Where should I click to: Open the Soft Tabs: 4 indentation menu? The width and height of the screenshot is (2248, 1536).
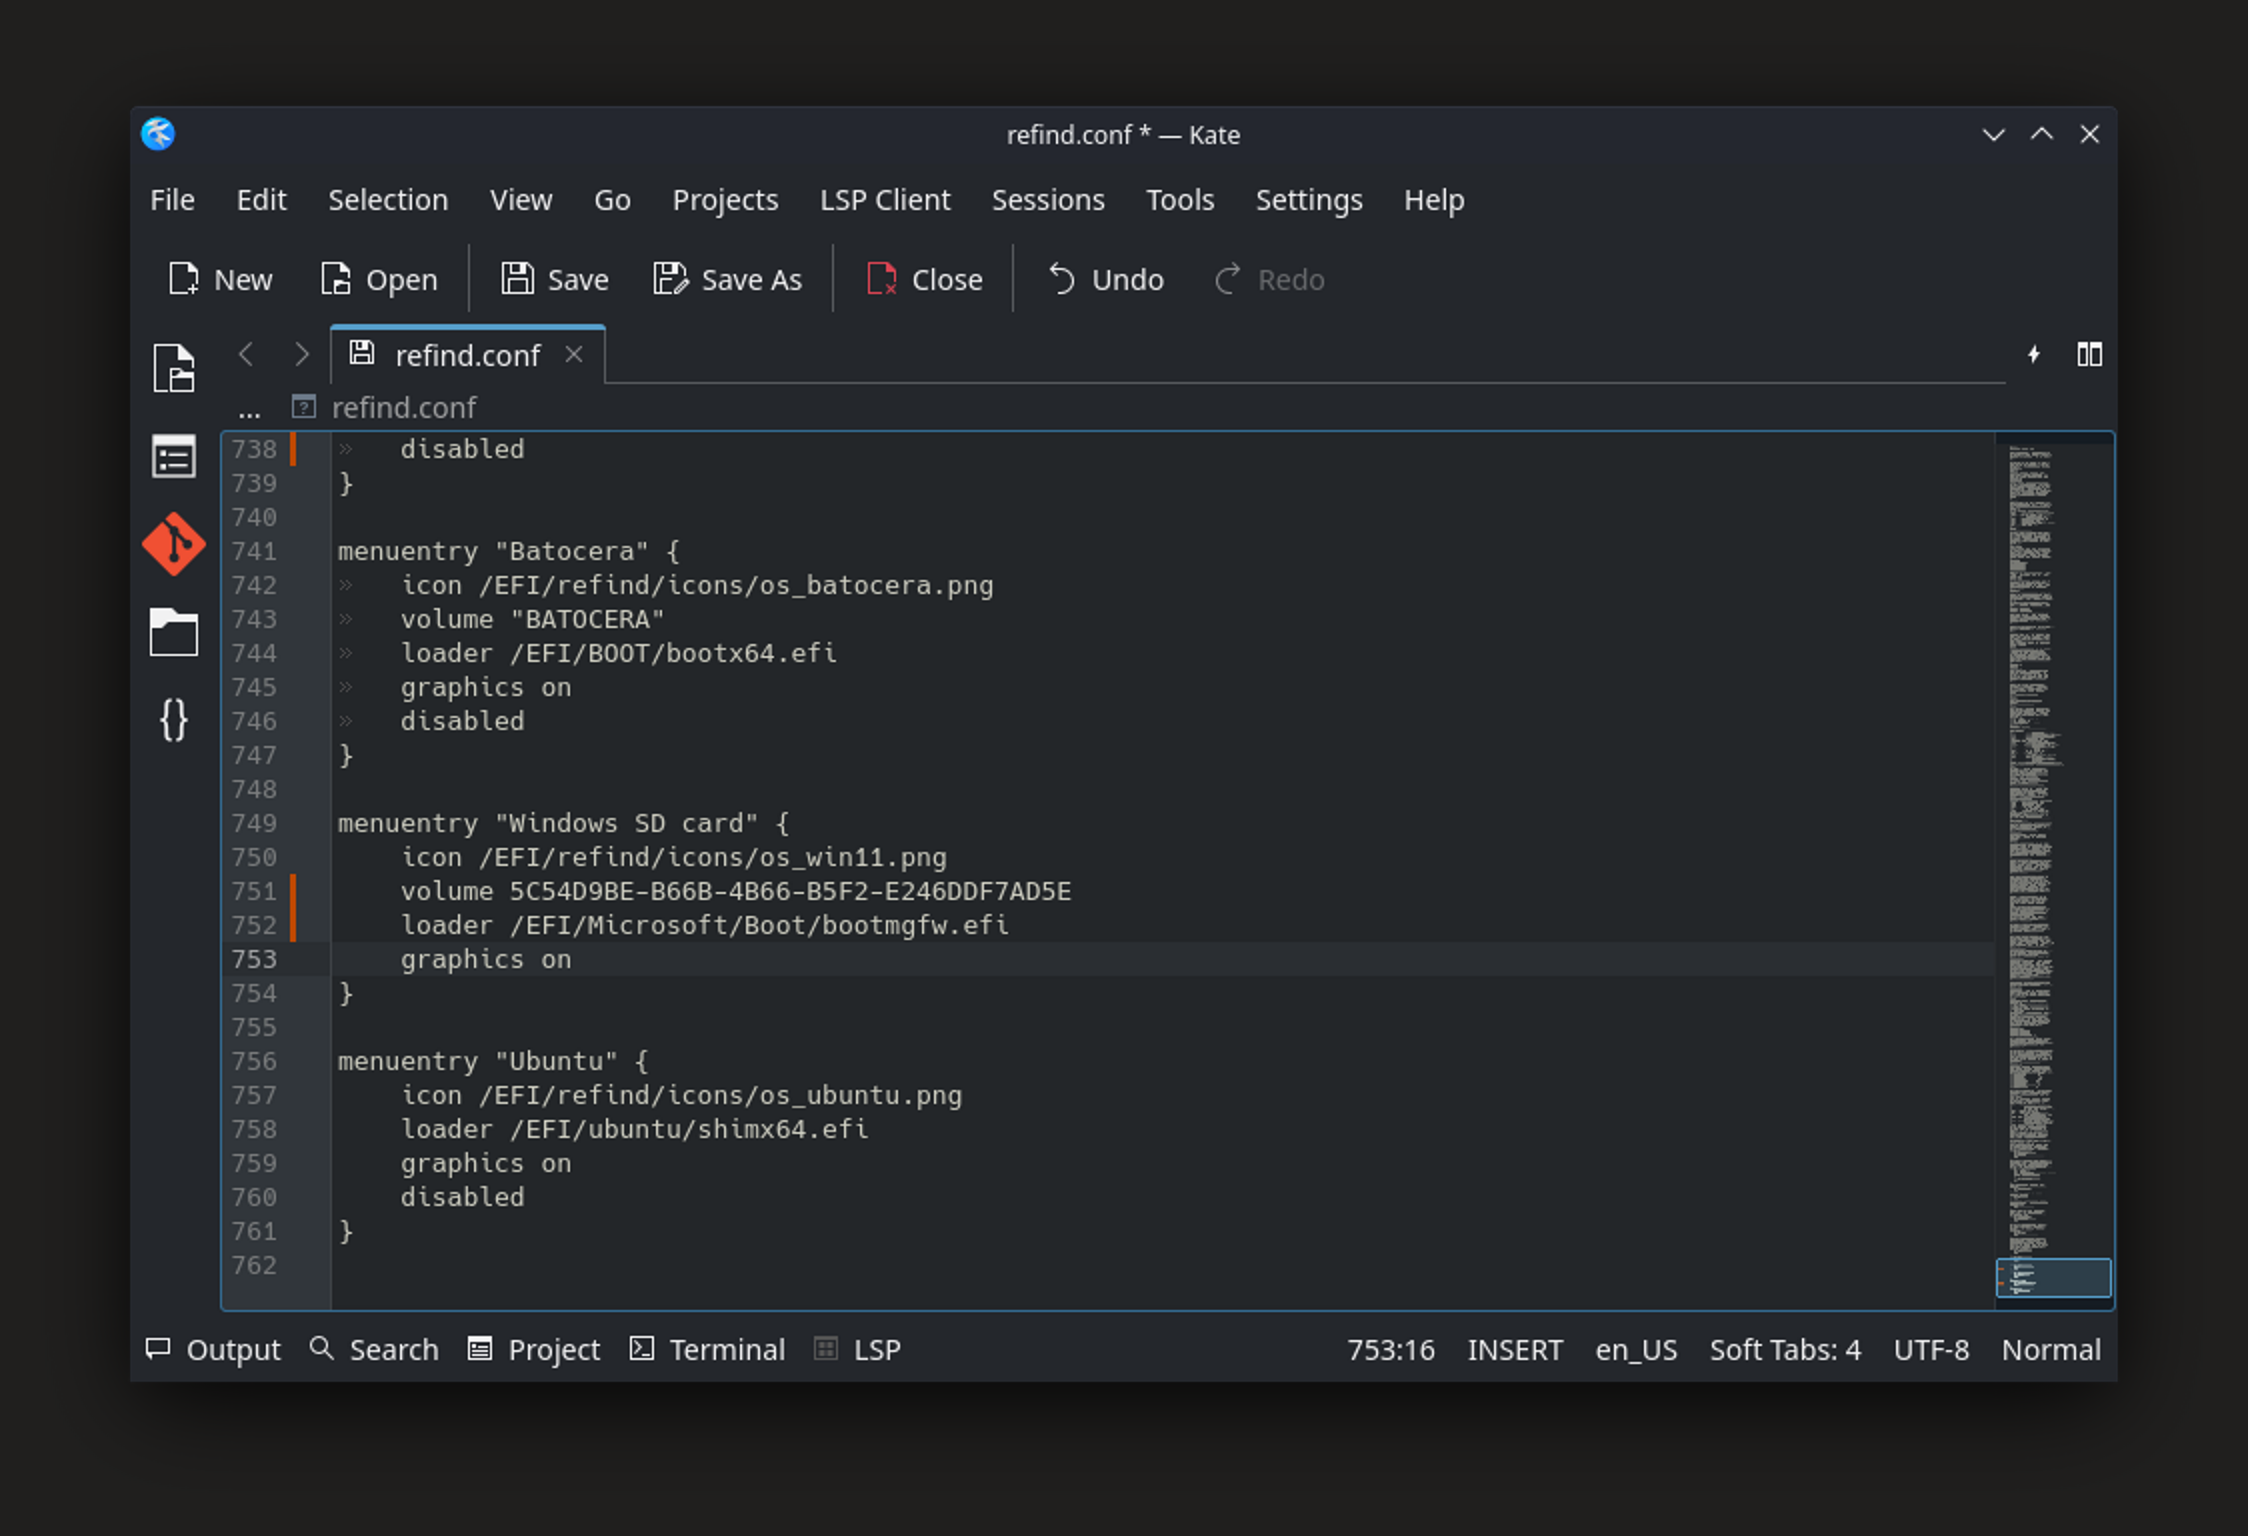tap(1784, 1350)
